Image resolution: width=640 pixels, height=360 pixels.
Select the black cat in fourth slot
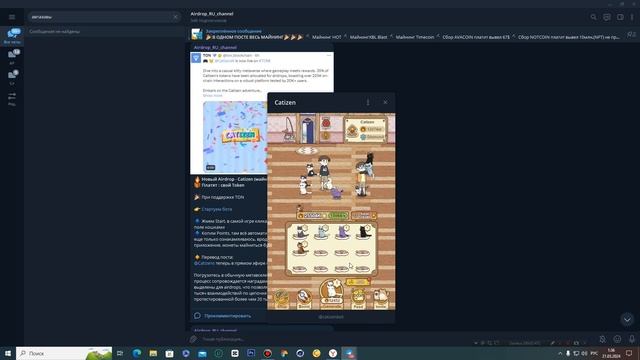click(x=363, y=232)
